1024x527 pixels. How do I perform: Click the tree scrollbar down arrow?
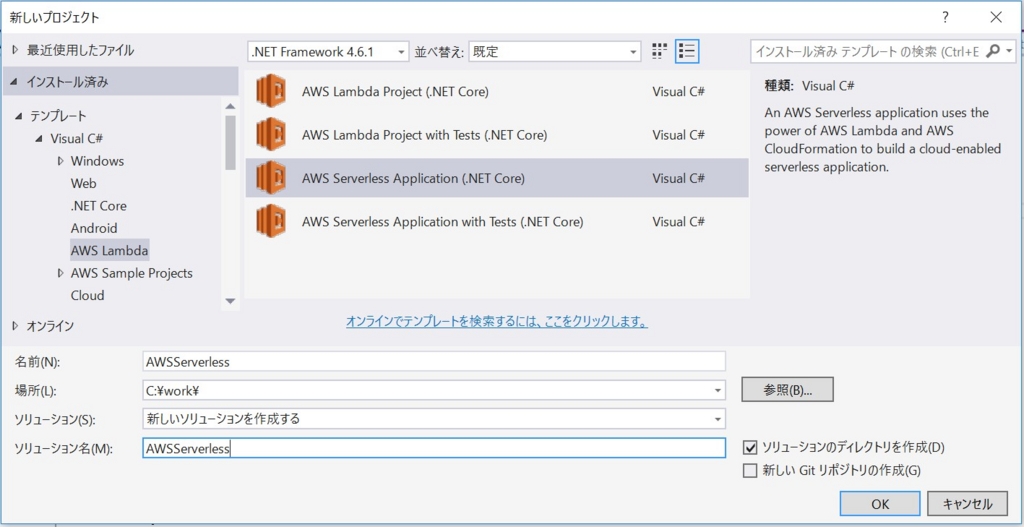(x=230, y=300)
